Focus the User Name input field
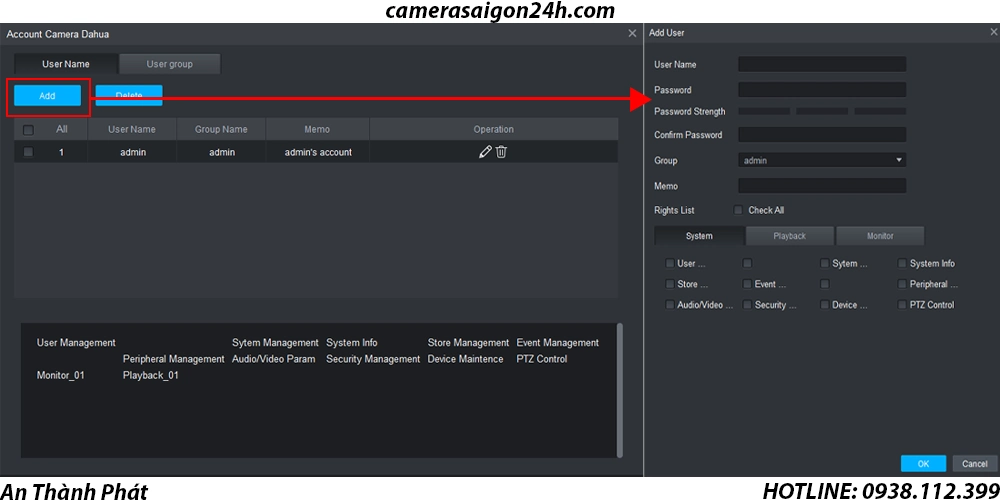1000x500 pixels. pos(822,64)
